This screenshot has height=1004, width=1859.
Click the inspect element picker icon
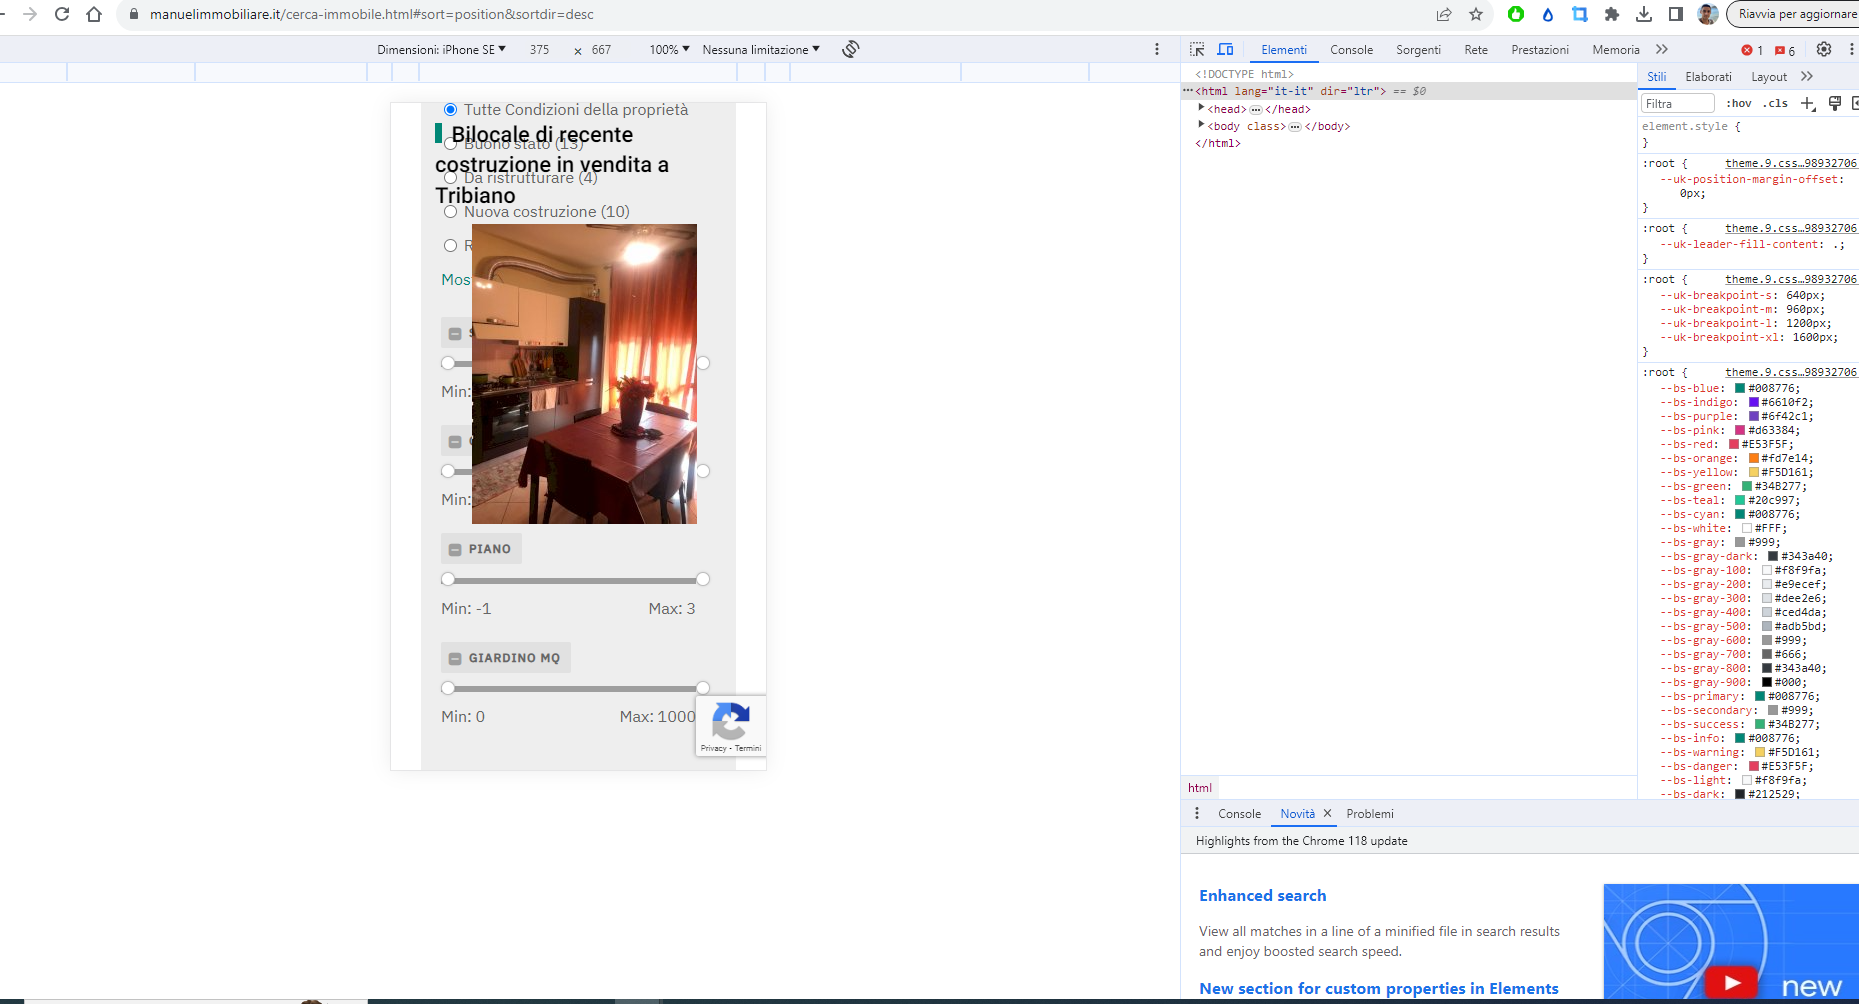[x=1197, y=49]
